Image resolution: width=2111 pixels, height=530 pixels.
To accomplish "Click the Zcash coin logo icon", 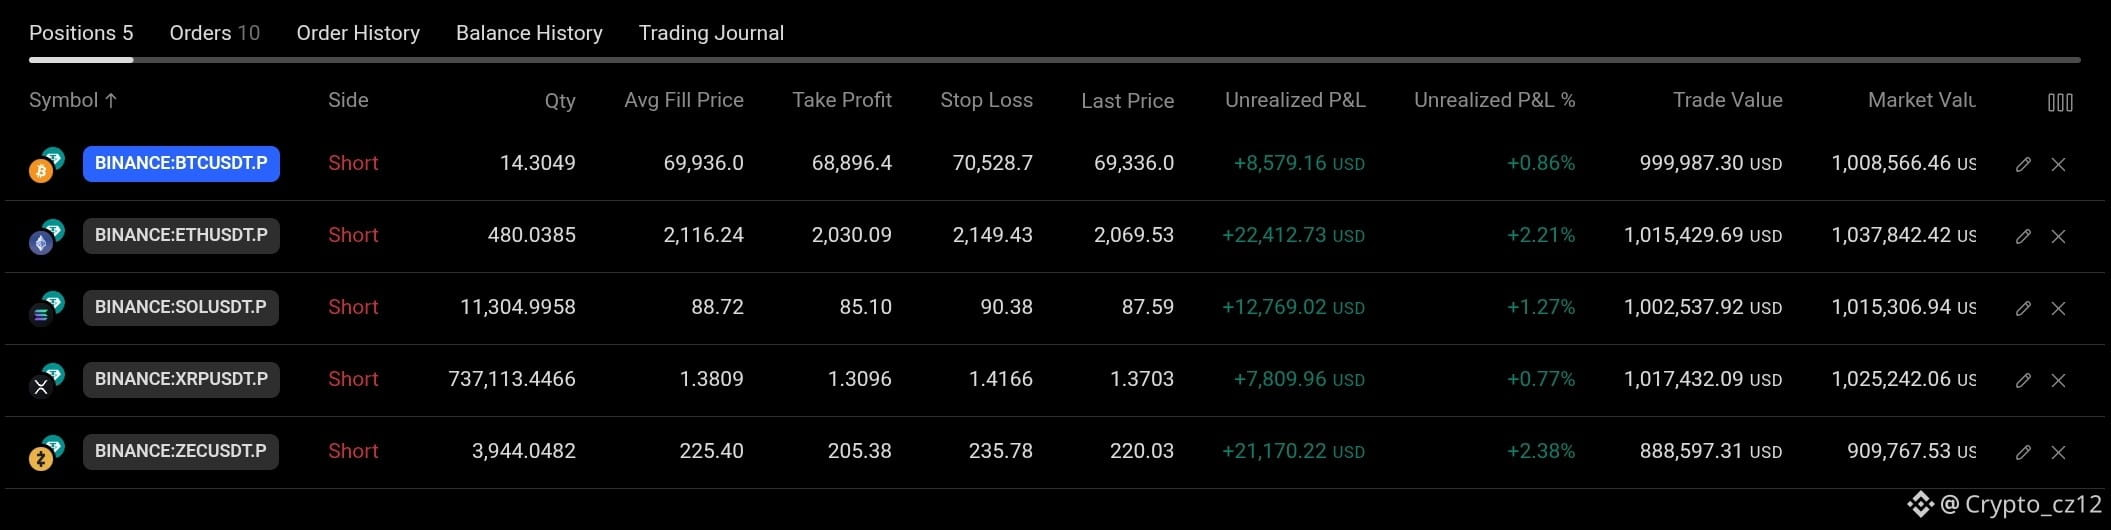I will point(40,459).
